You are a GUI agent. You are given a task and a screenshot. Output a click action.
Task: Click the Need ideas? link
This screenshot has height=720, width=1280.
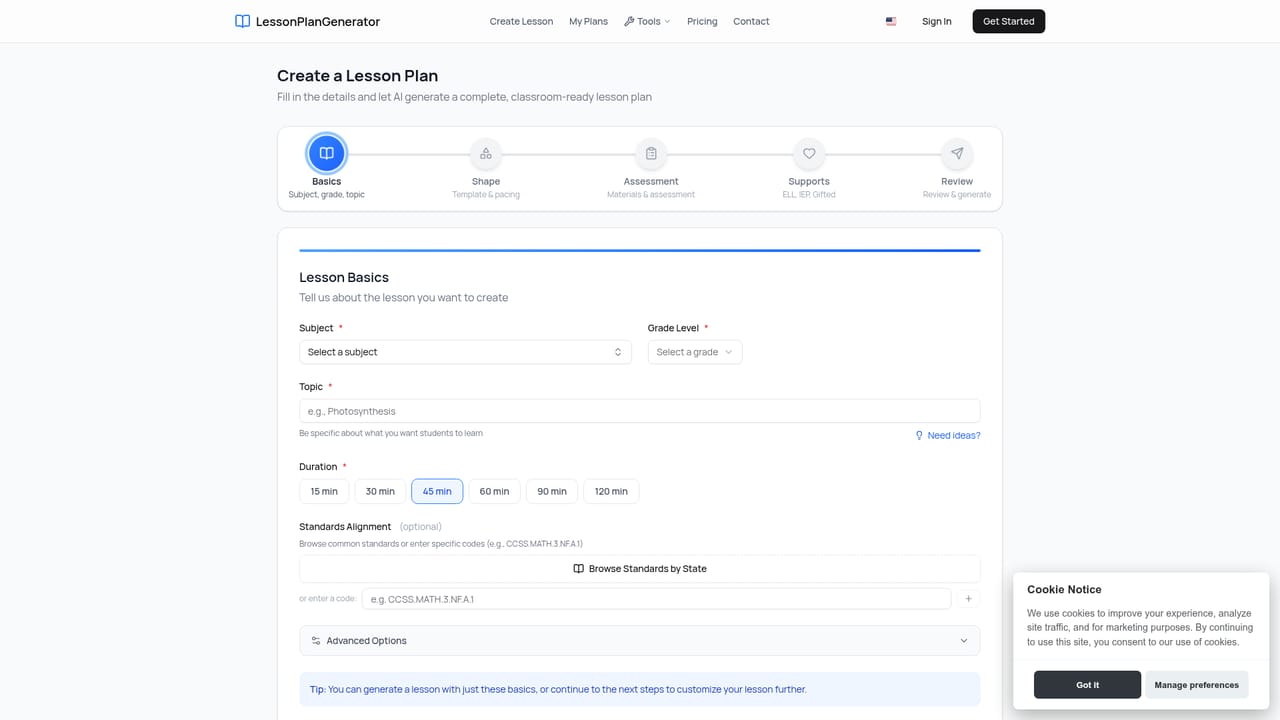[947, 436]
